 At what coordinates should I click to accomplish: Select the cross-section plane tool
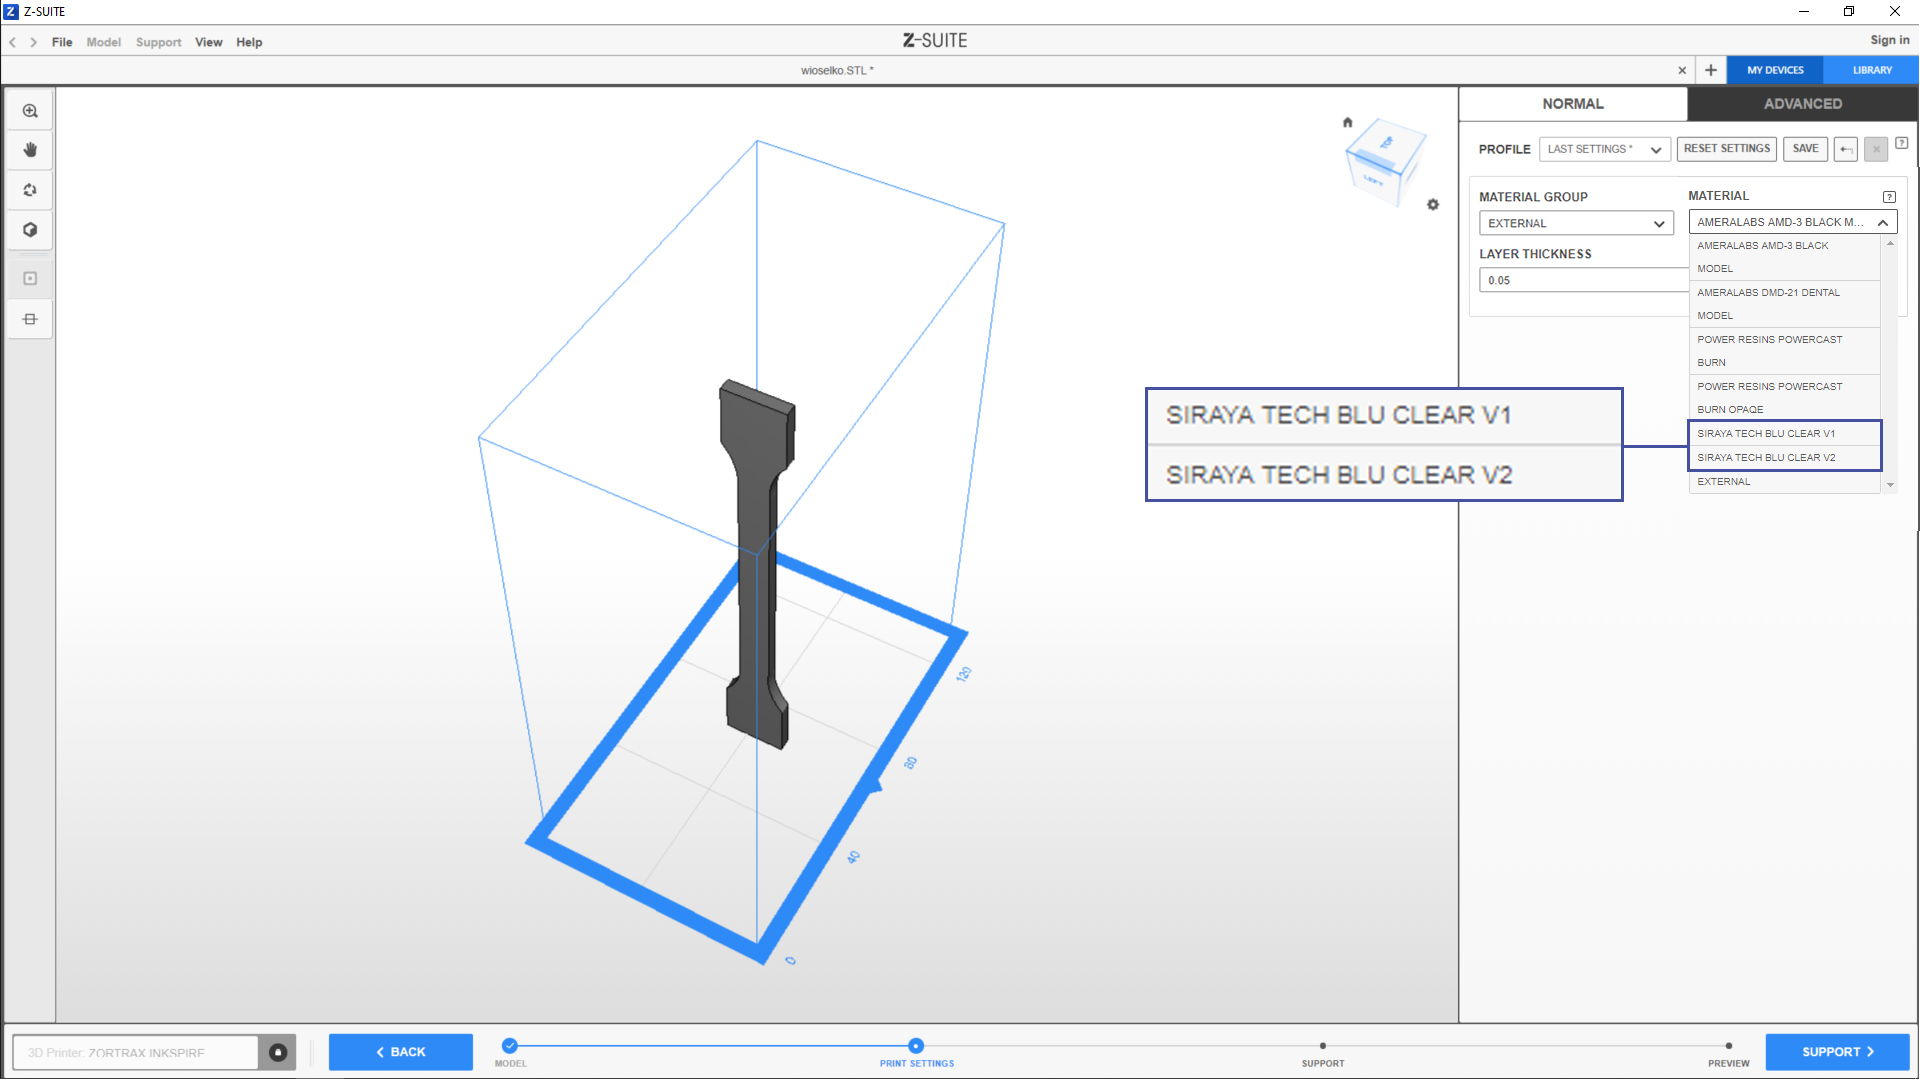click(30, 319)
